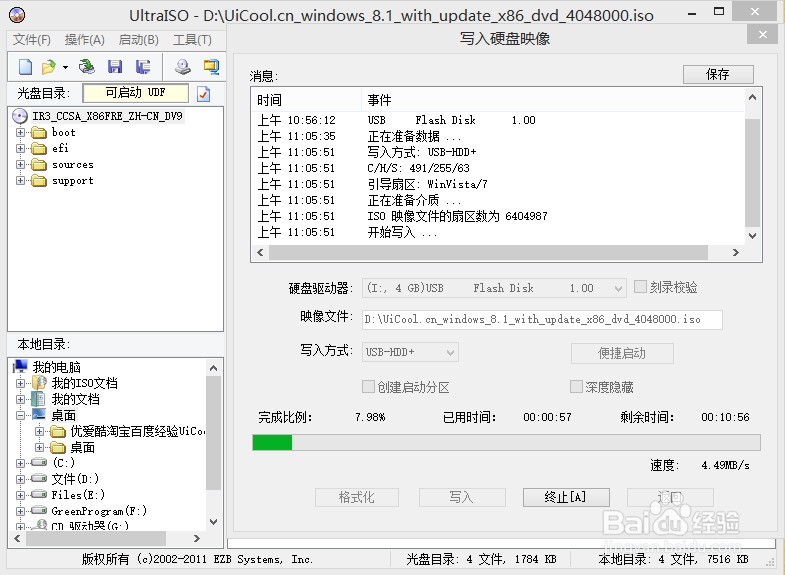Click the 便捷启动 button
Viewport: 785px width, 575px height.
tap(622, 353)
